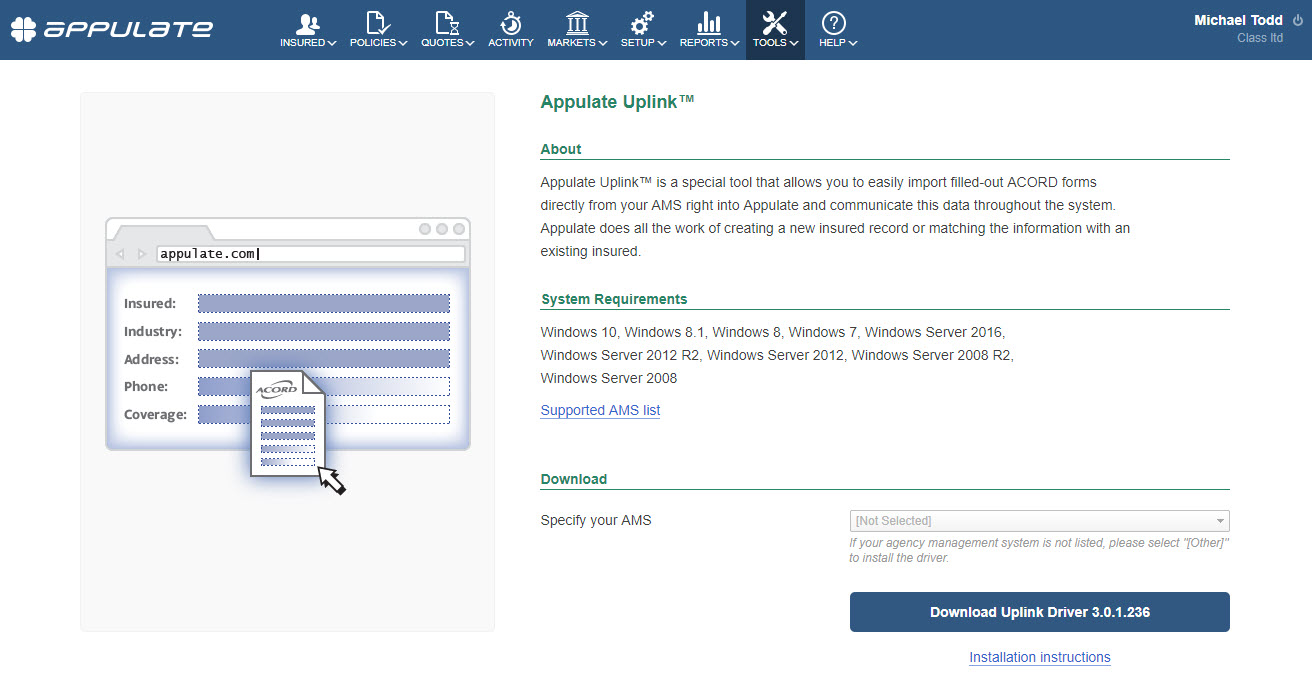Open the Quotes hourglass icon menu

(x=447, y=24)
